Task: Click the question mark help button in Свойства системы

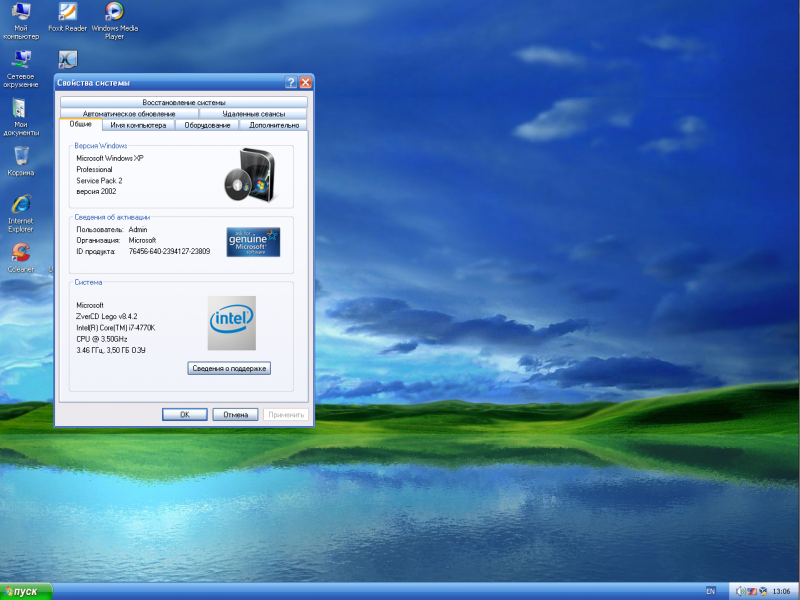Action: click(291, 82)
